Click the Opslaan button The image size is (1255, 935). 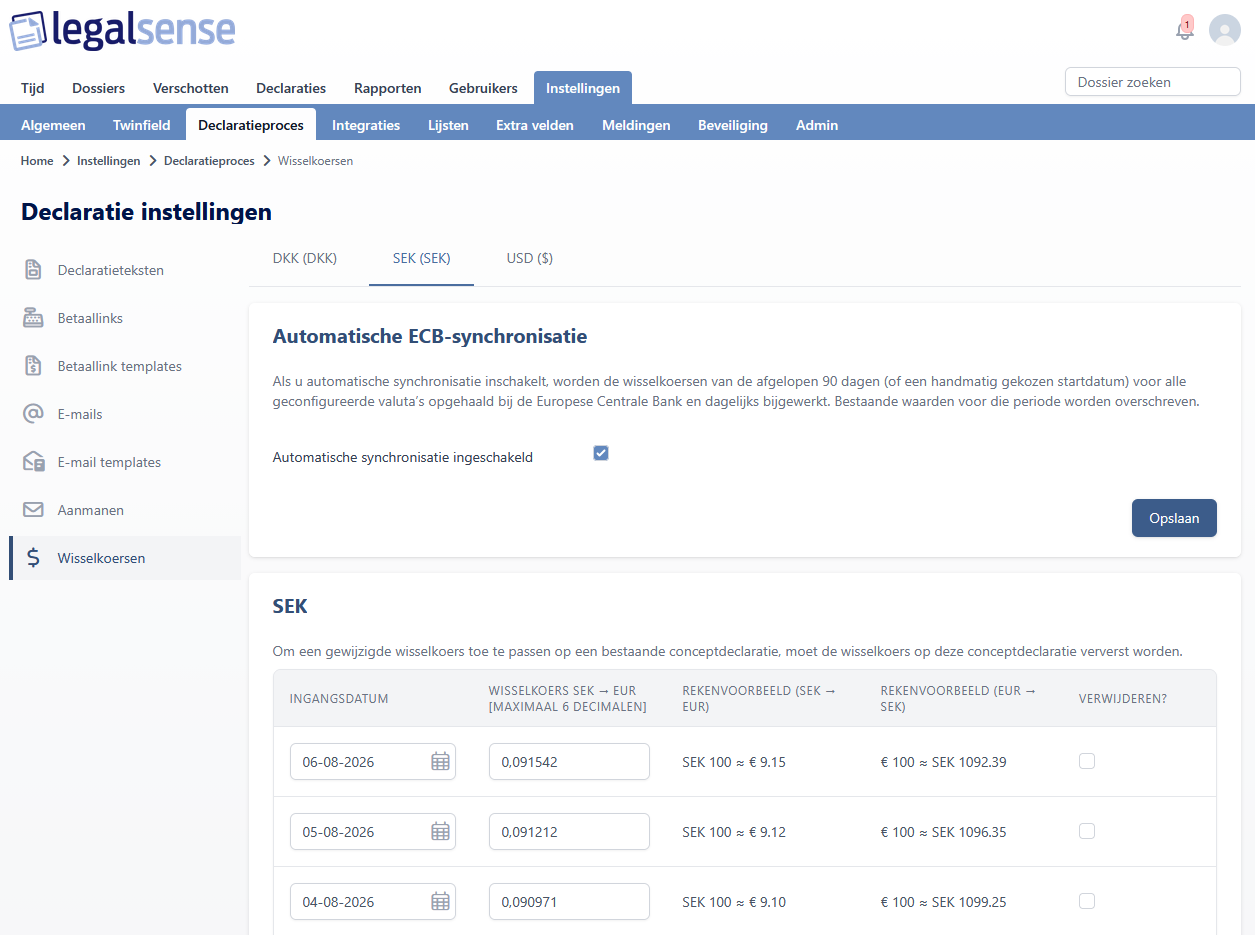pyautogui.click(x=1174, y=518)
